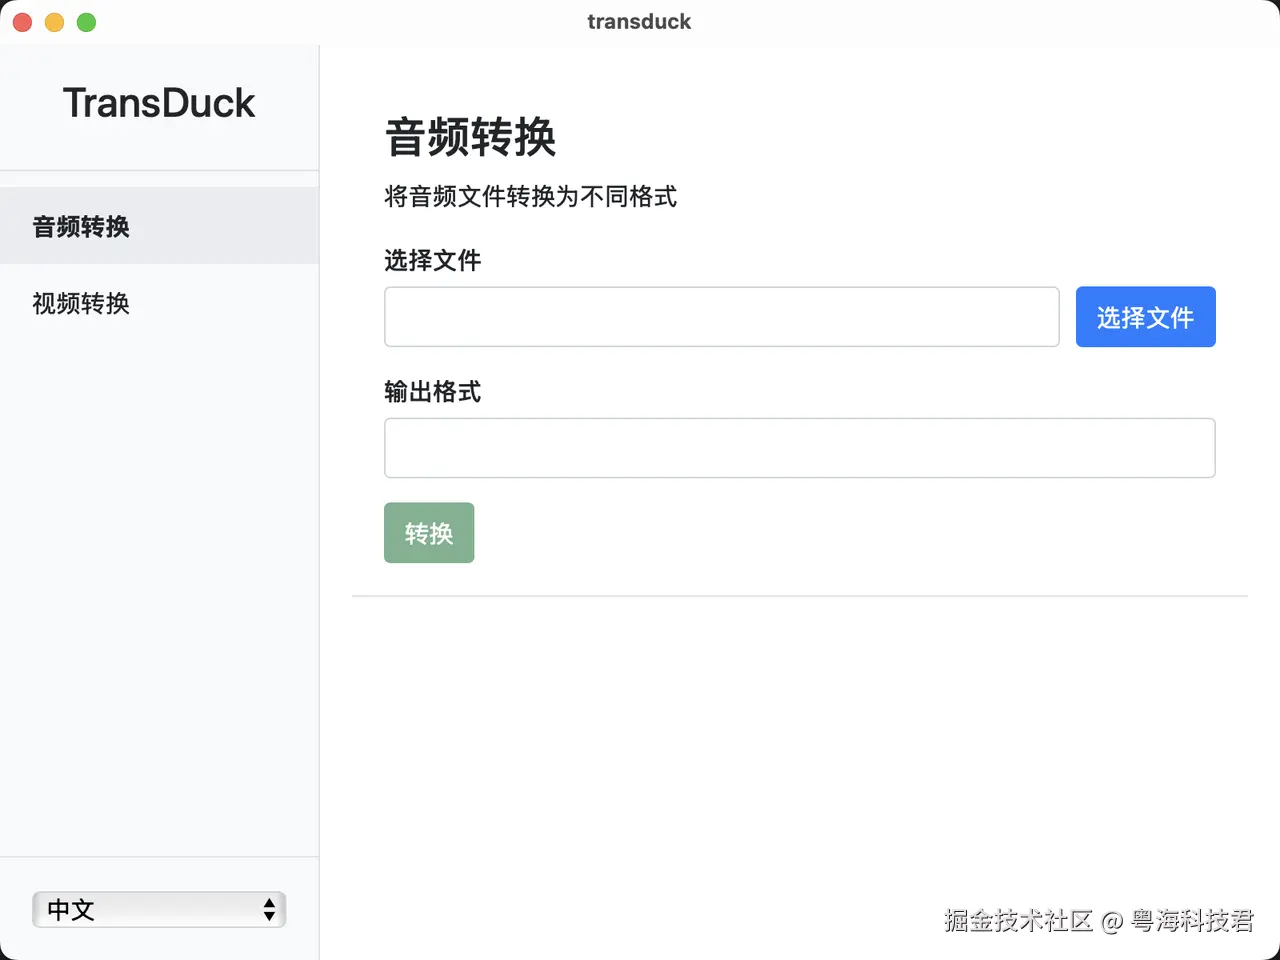Focus the 输出格式 input field
The height and width of the screenshot is (960, 1280).
[799, 448]
